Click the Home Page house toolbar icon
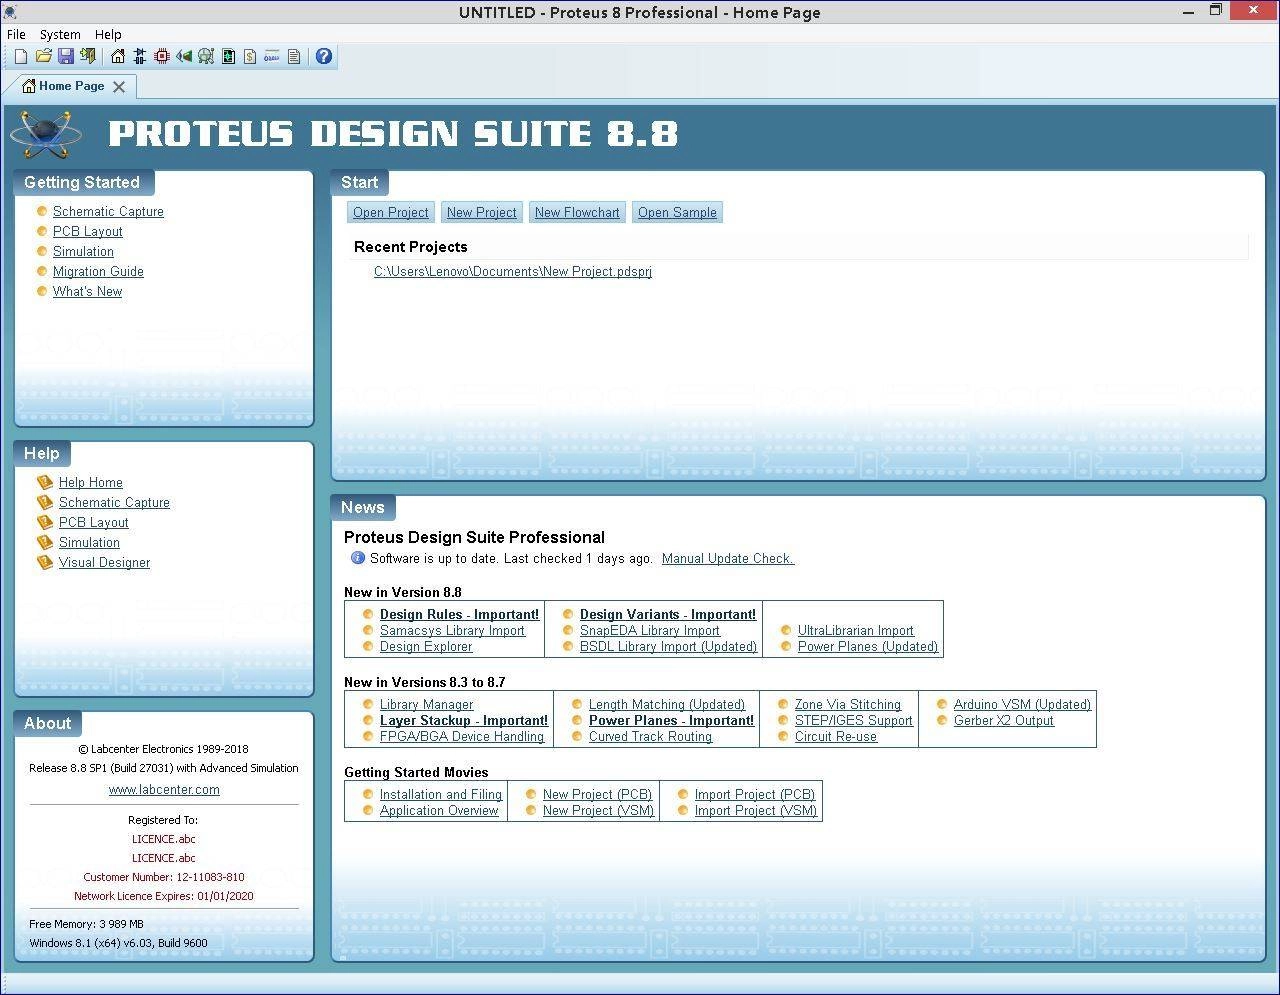 tap(118, 56)
